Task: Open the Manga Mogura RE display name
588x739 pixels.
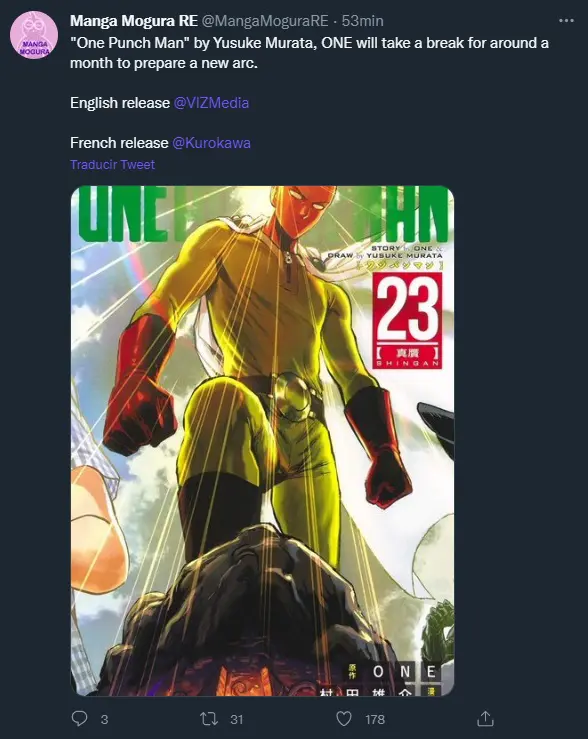Action: (x=134, y=21)
